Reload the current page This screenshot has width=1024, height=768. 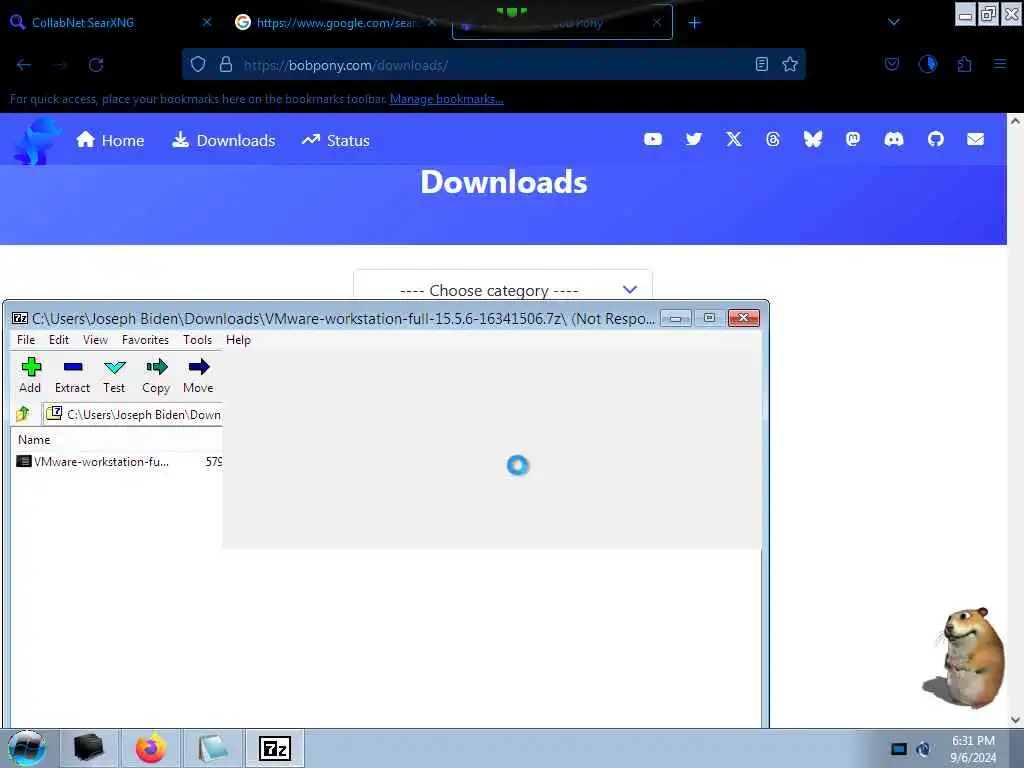point(96,65)
